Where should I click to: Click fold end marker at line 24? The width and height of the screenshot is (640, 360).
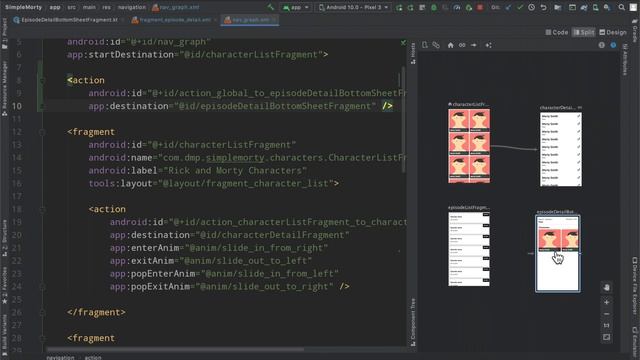click(42, 286)
